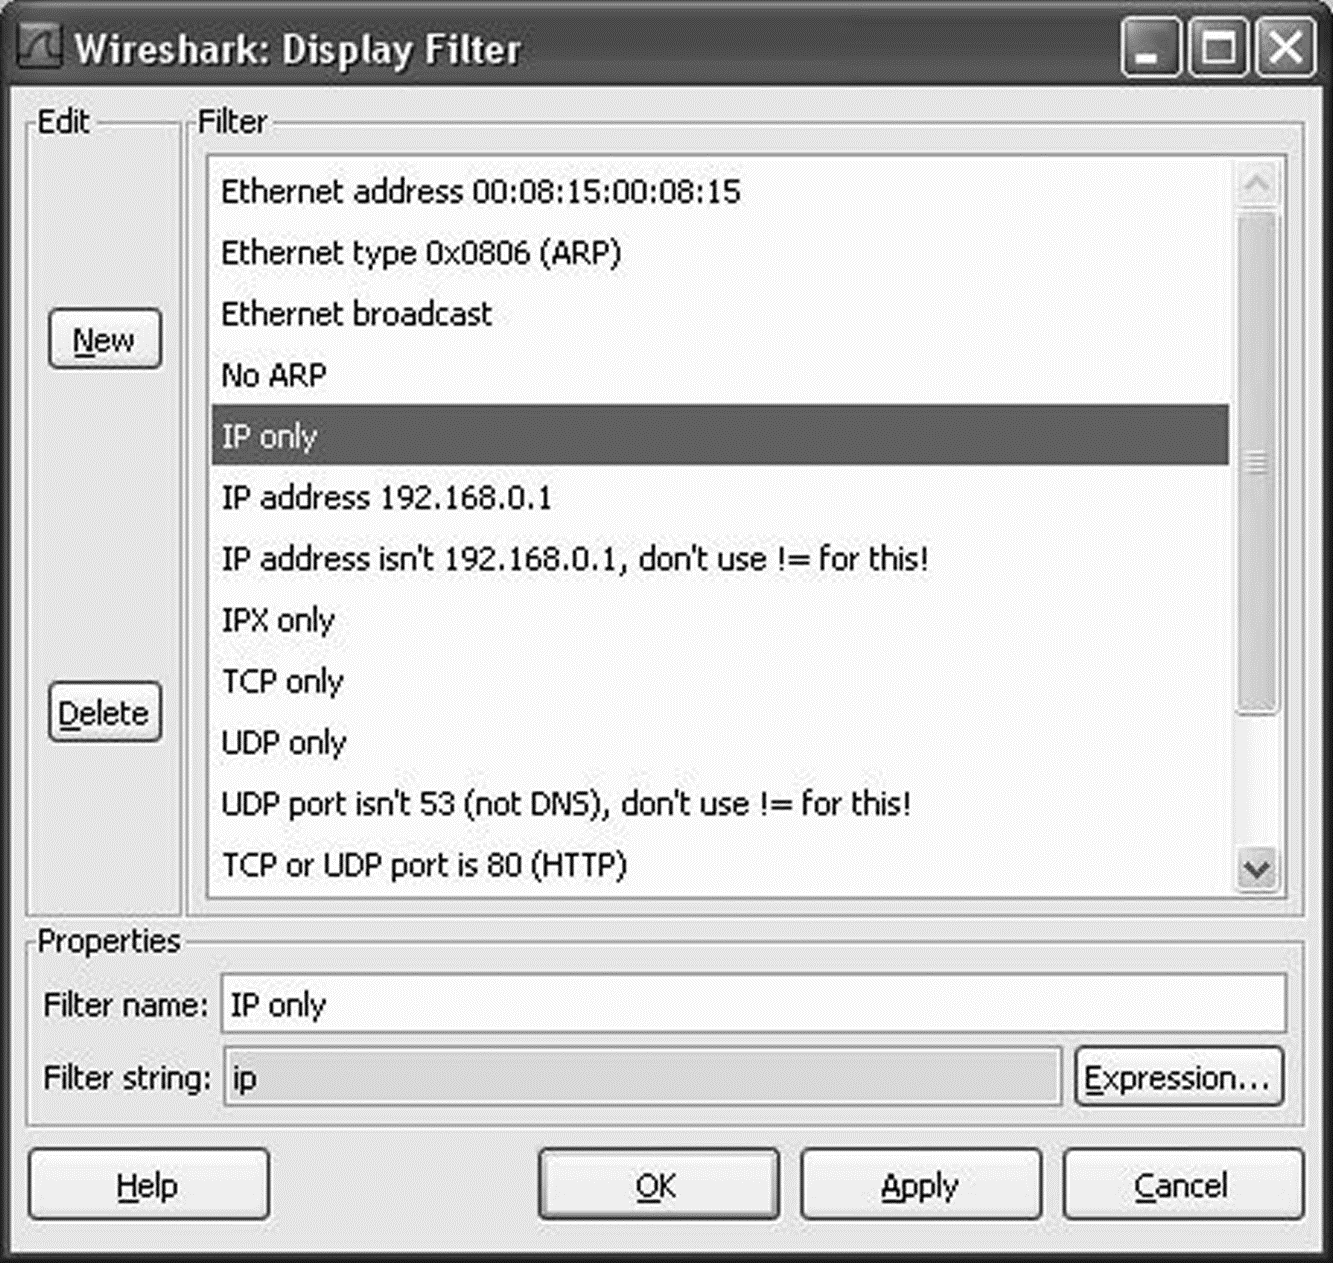Image resolution: width=1333 pixels, height=1263 pixels.
Task: Select the TCP only filter
Action: [x=720, y=680]
